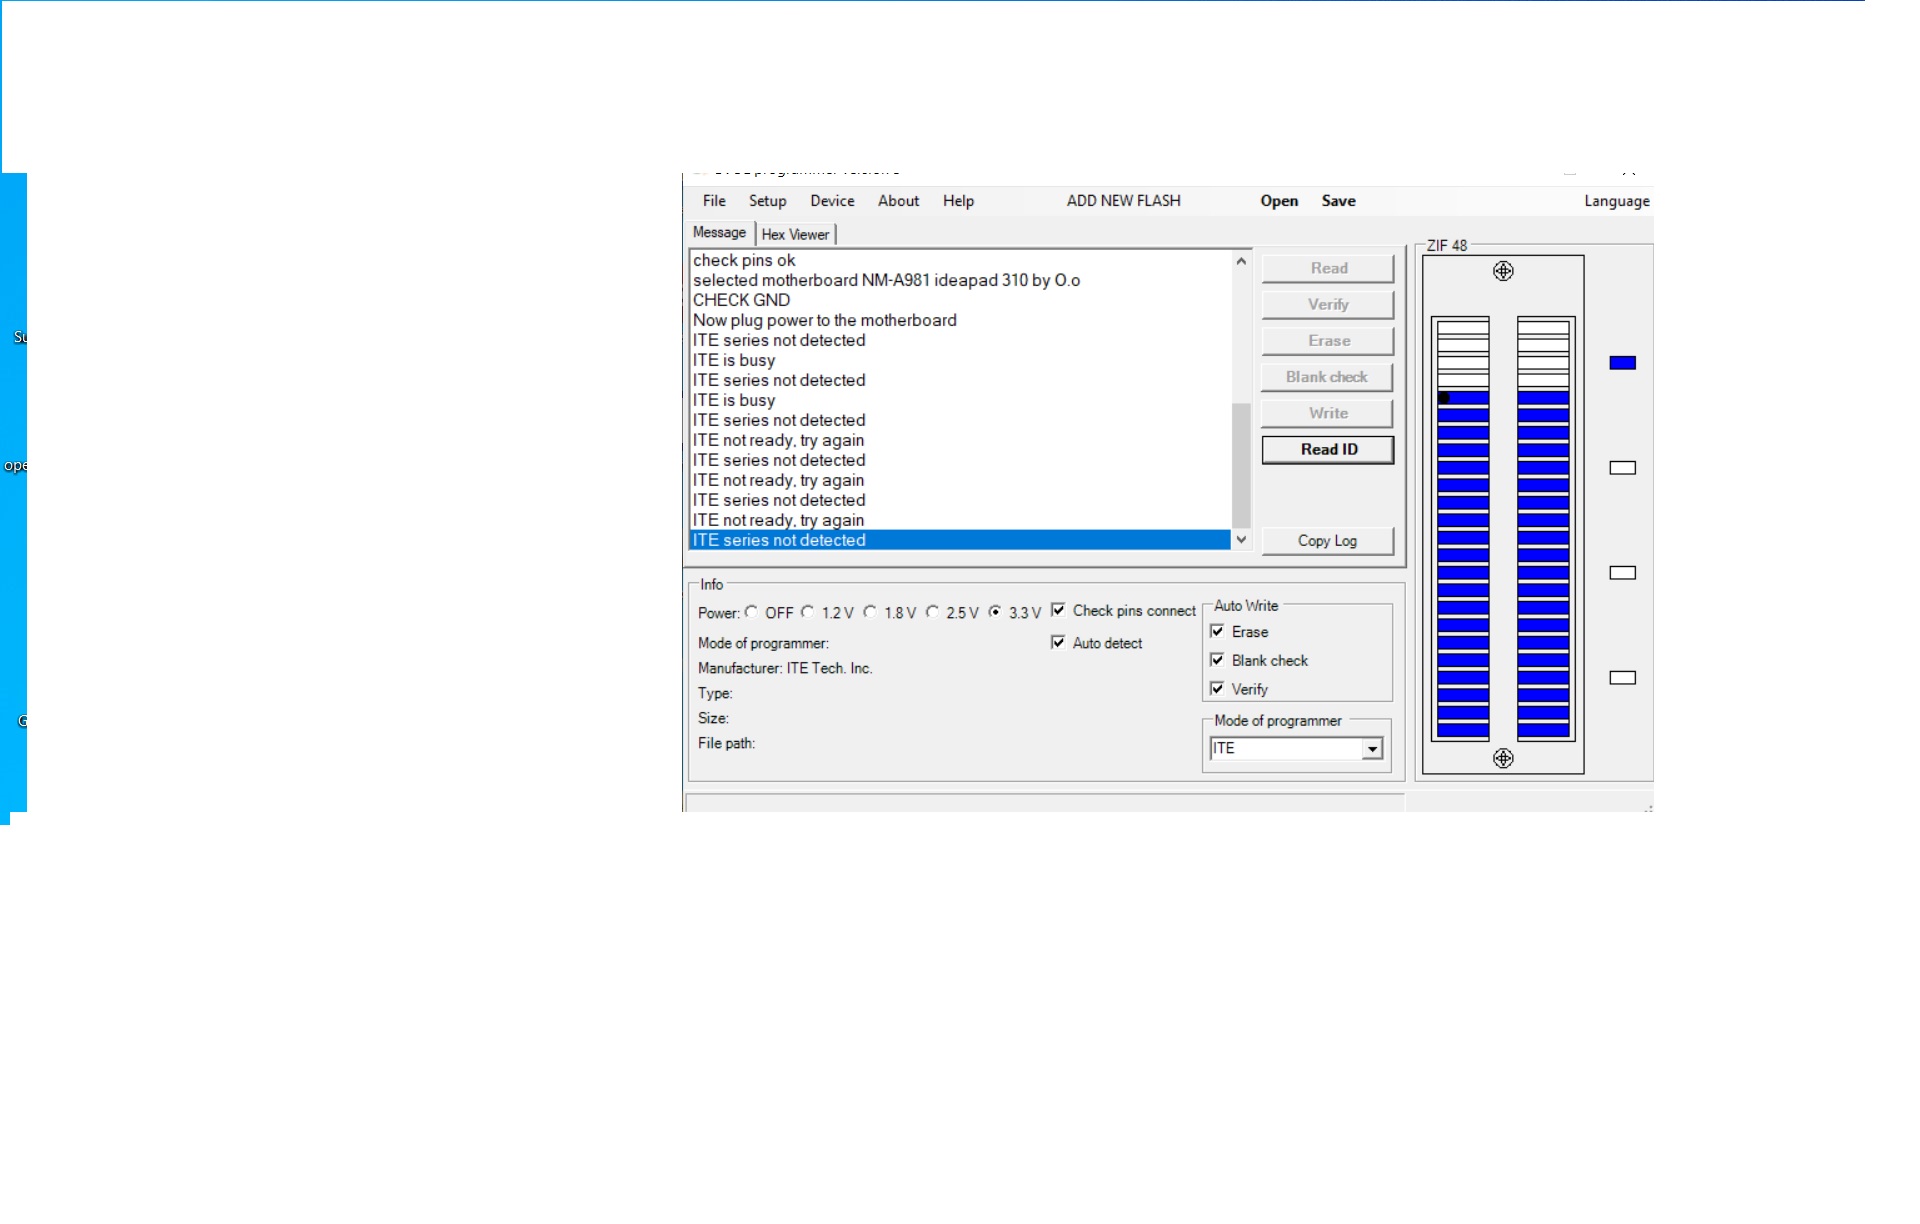
Task: Select the OFF power option
Action: click(751, 612)
